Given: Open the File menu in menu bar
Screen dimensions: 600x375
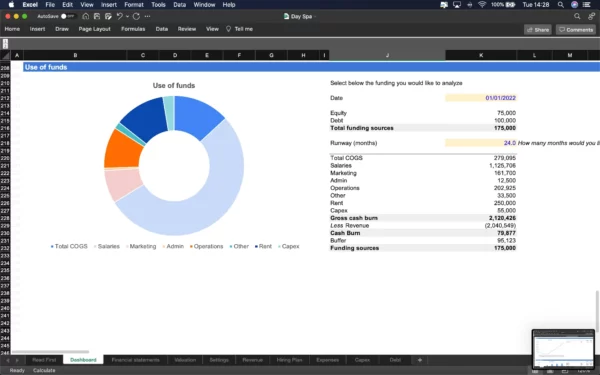Looking at the screenshot, I should pyautogui.click(x=50, y=5).
